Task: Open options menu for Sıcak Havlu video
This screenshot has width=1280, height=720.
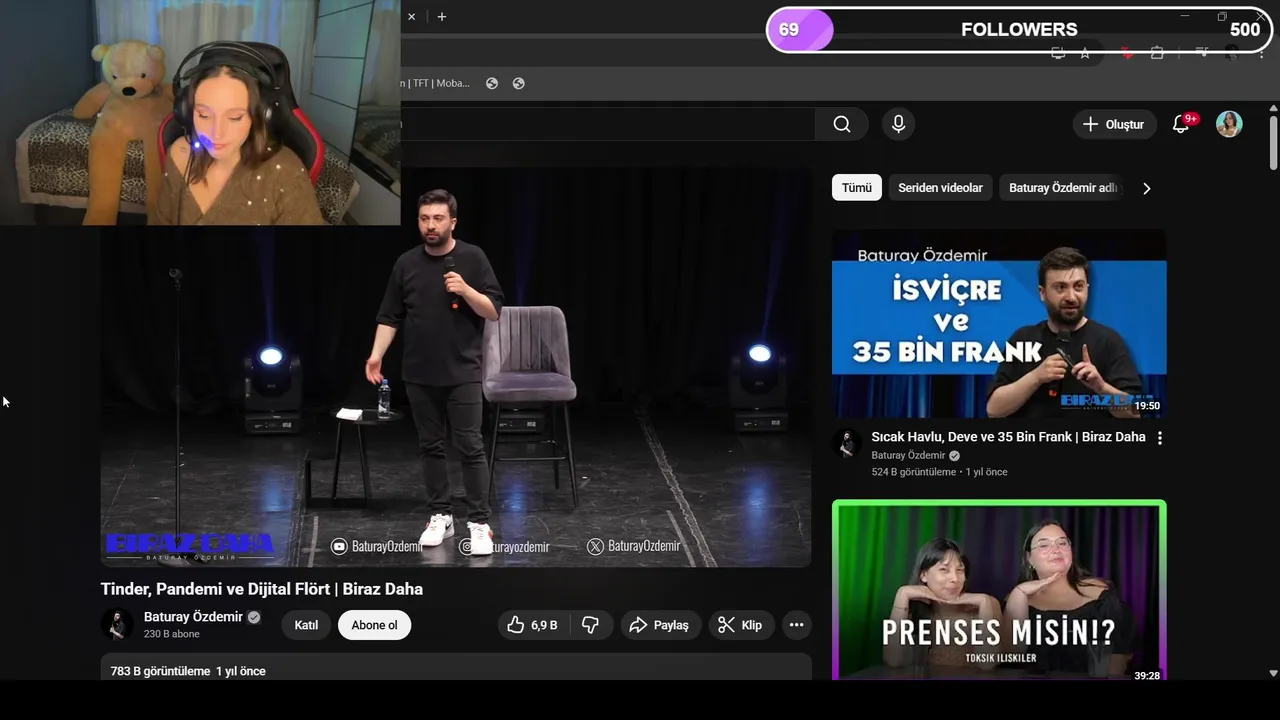Action: pos(1160,438)
